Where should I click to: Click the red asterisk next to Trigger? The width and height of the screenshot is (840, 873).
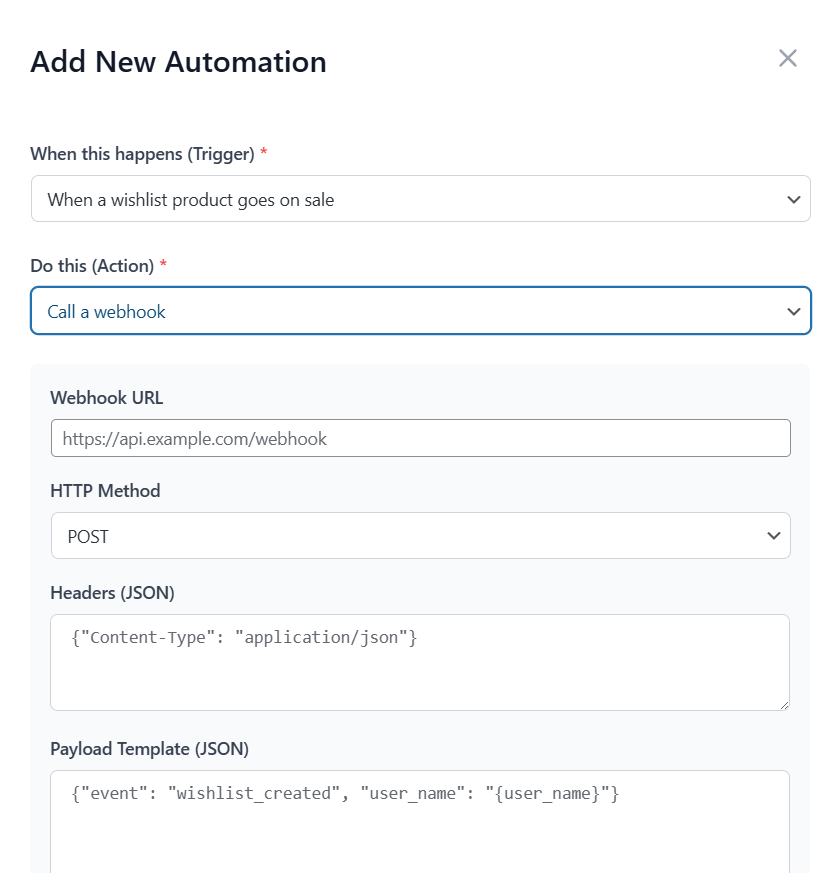pyautogui.click(x=263, y=153)
